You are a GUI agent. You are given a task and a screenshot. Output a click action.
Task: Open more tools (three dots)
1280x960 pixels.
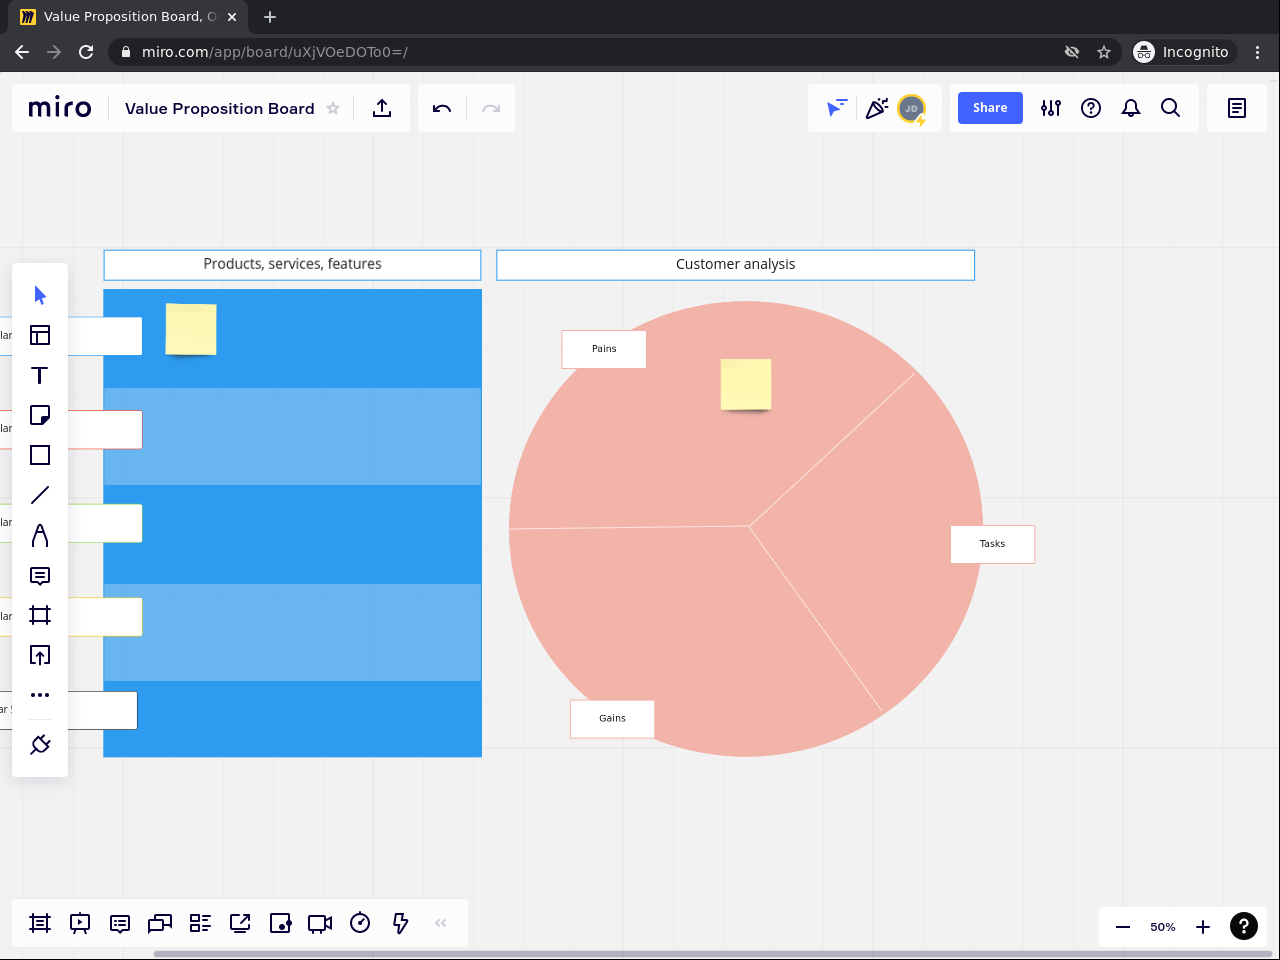tap(40, 695)
